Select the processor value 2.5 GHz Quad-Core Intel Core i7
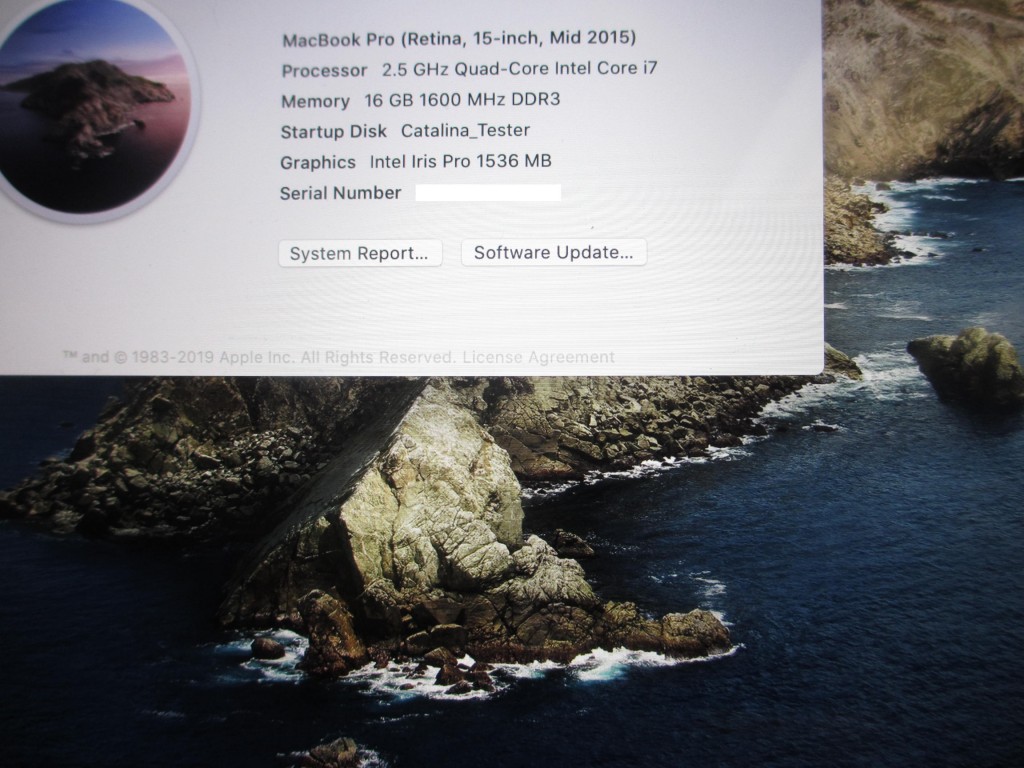Screen dimensions: 1024x768 (519, 69)
